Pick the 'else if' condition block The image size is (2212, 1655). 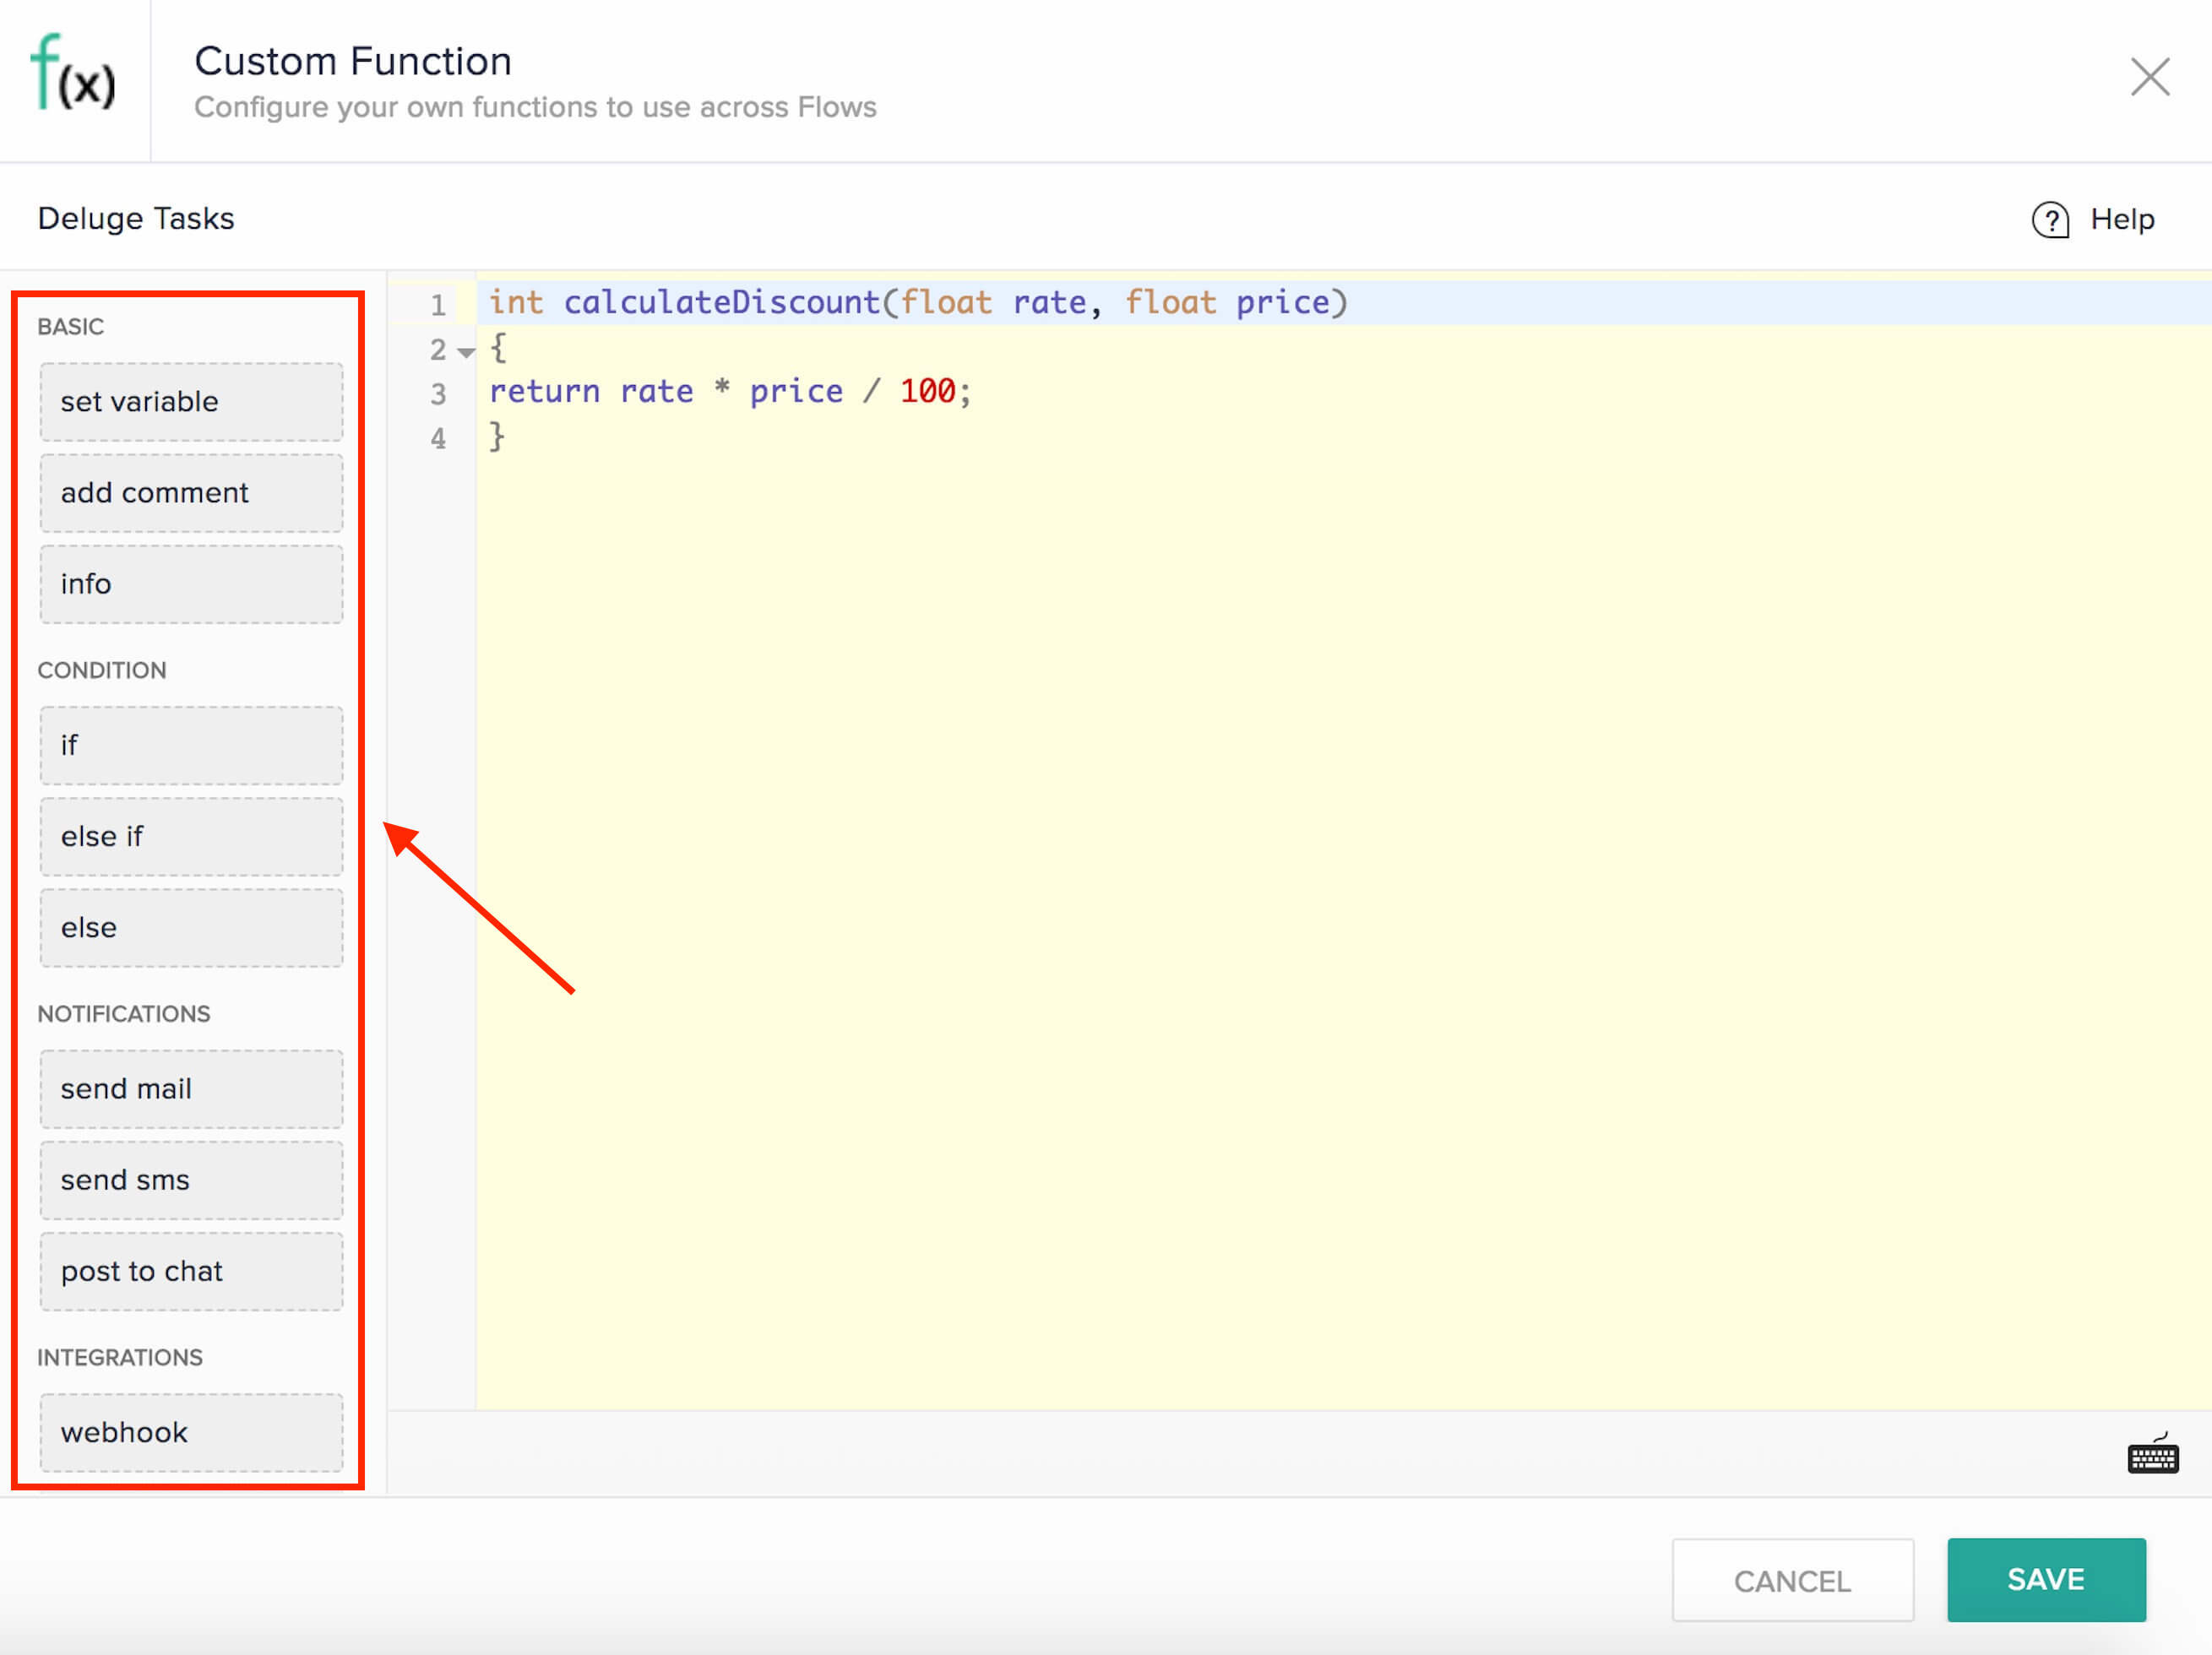tap(191, 836)
